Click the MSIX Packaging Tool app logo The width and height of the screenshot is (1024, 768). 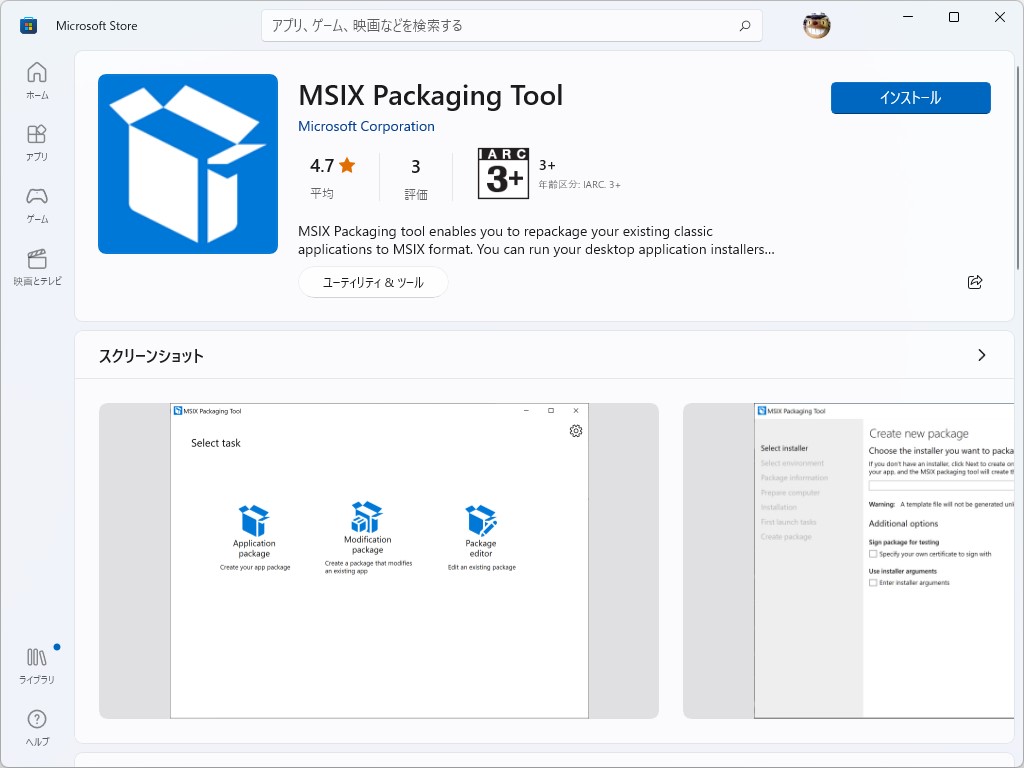point(187,163)
